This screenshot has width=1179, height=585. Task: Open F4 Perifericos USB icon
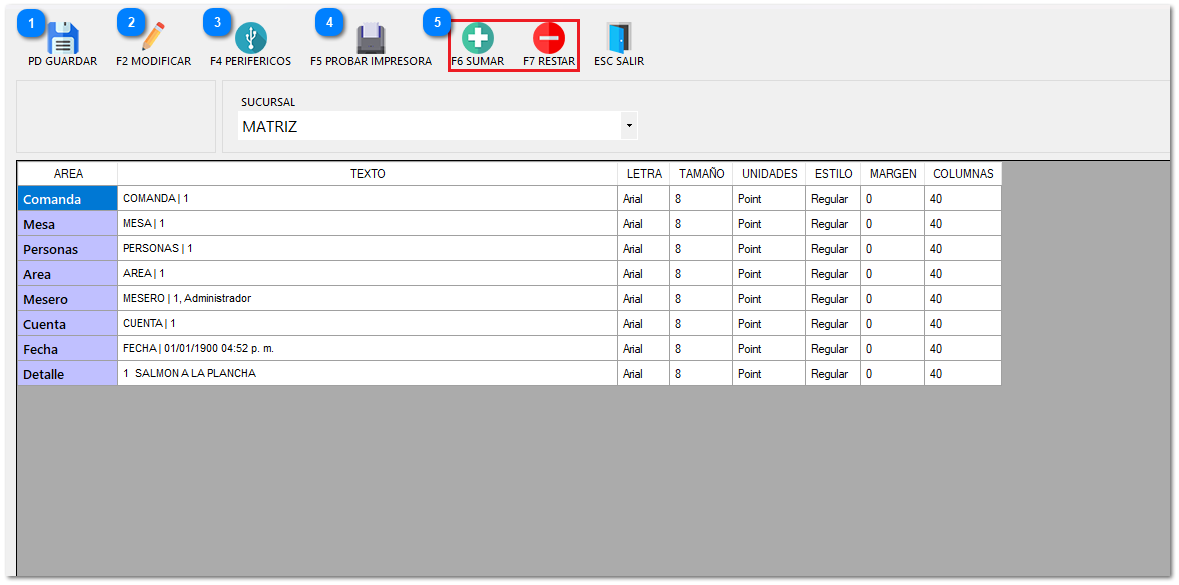point(250,39)
